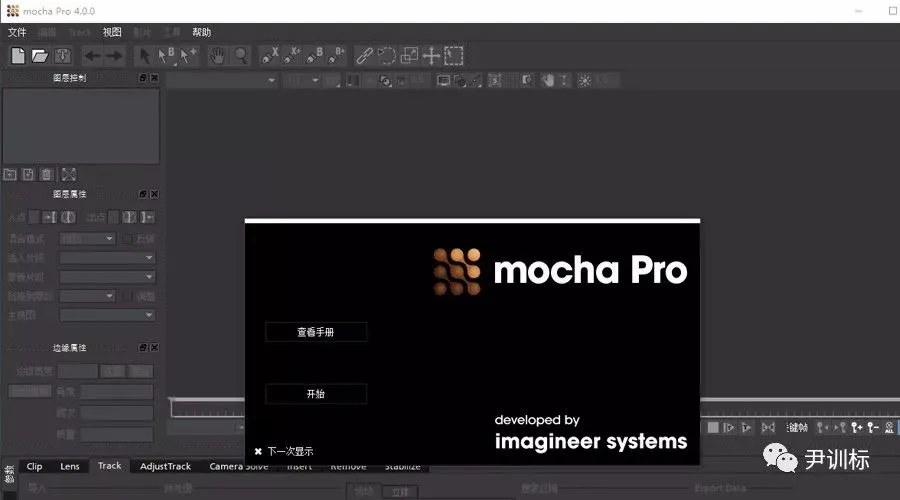
Task: Click the edge width input field
Action: pyautogui.click(x=77, y=371)
